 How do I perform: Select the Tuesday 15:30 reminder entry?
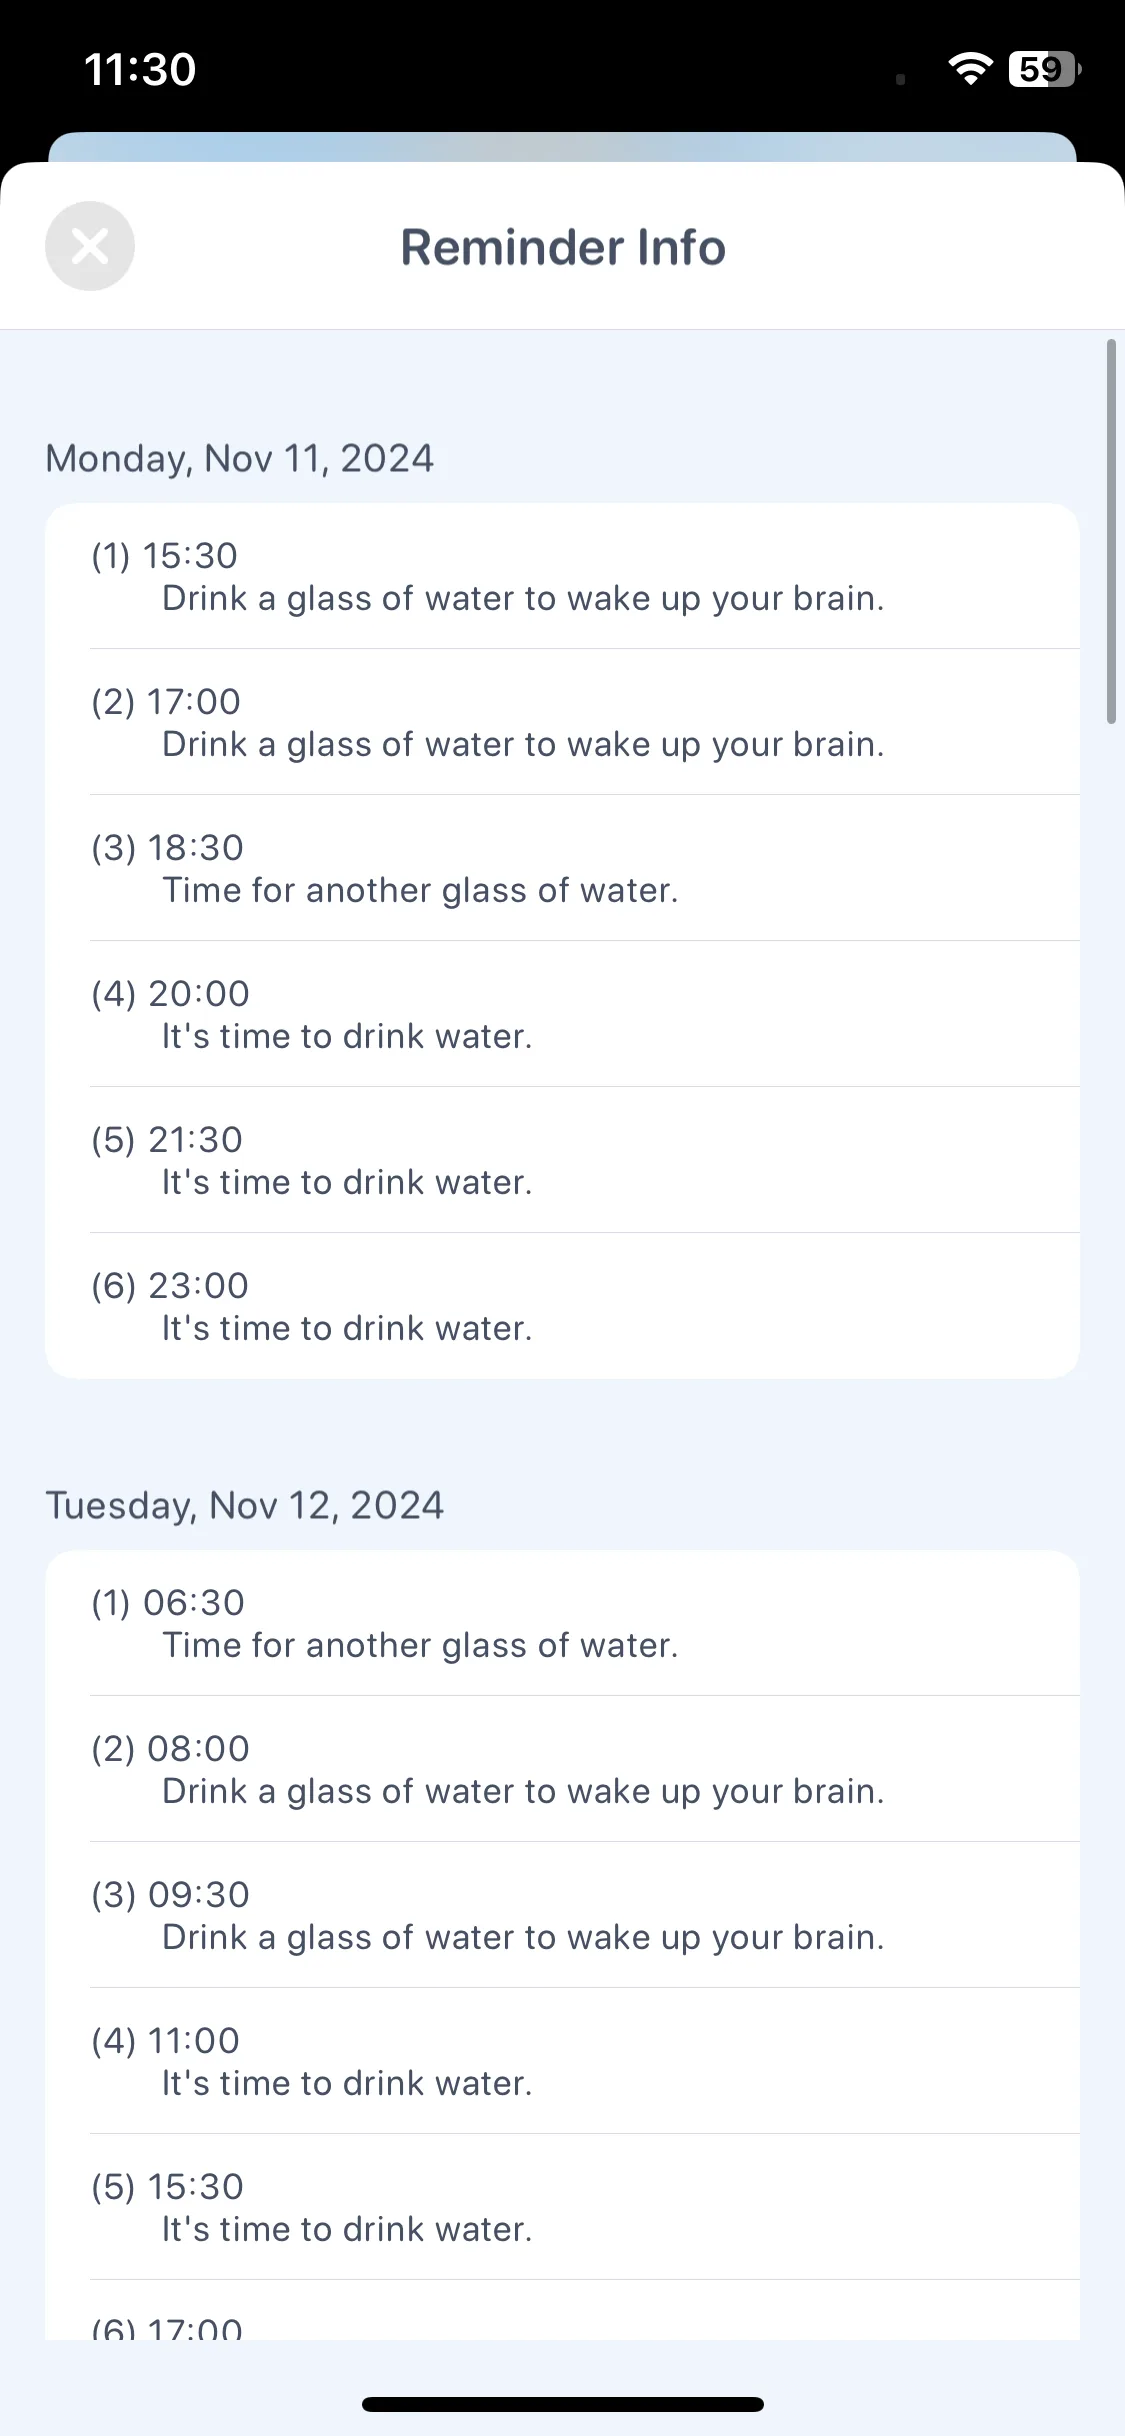[562, 2207]
